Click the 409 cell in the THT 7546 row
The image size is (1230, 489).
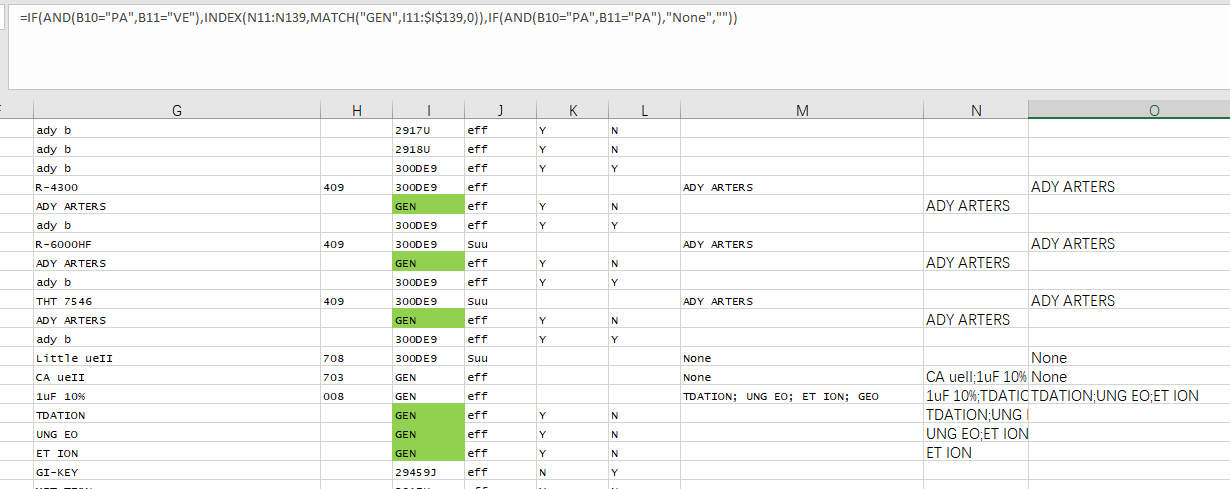tap(357, 301)
